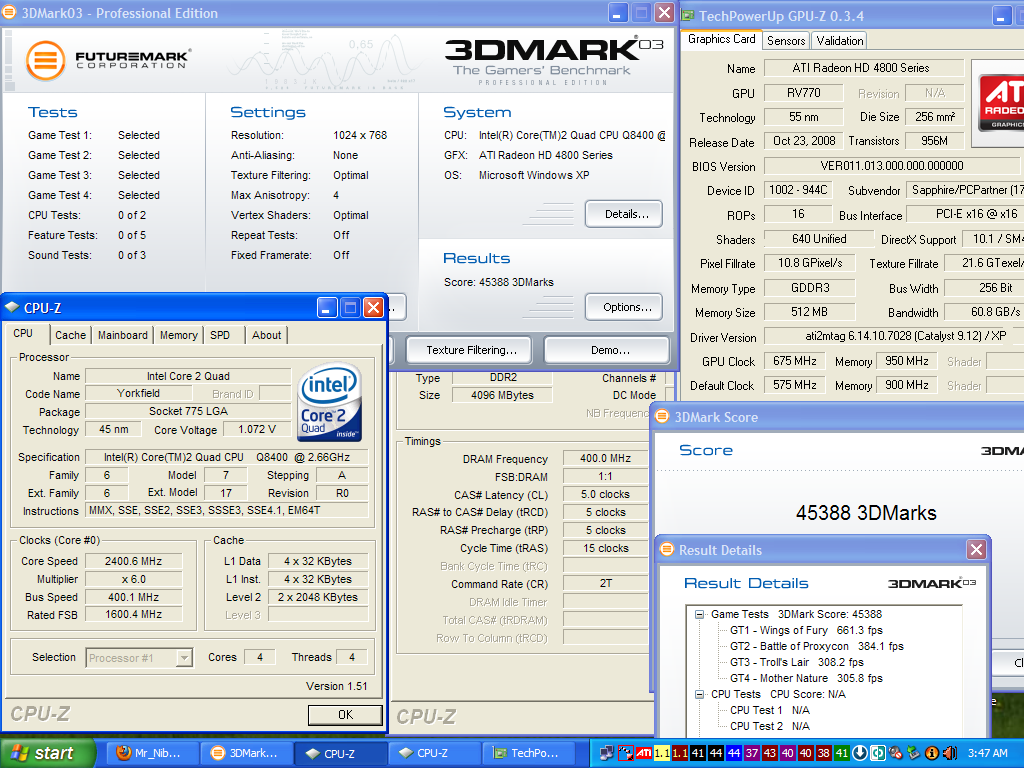
Task: Click the red-bordered tray icon beside network icon
Action: tap(626, 753)
